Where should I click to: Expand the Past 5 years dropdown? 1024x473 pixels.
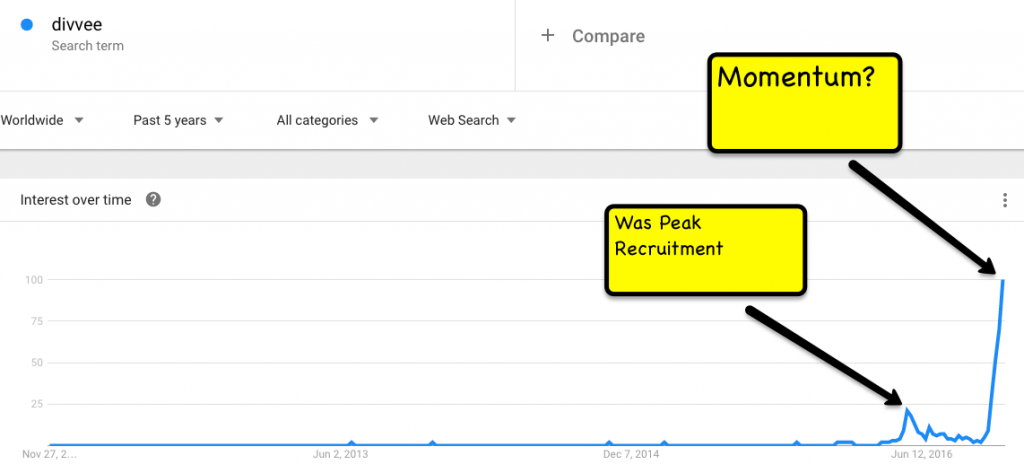[x=178, y=120]
